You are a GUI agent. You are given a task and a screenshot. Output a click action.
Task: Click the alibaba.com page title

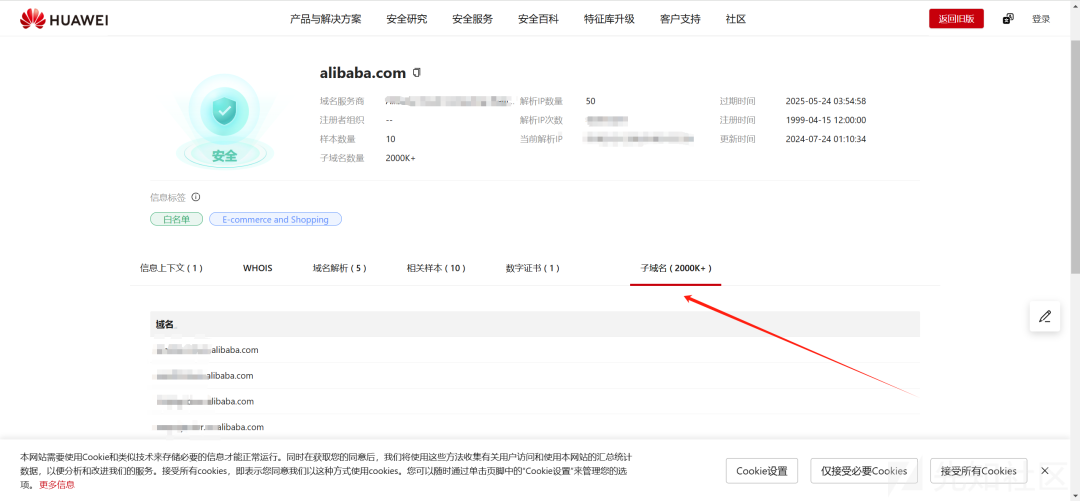click(x=363, y=72)
